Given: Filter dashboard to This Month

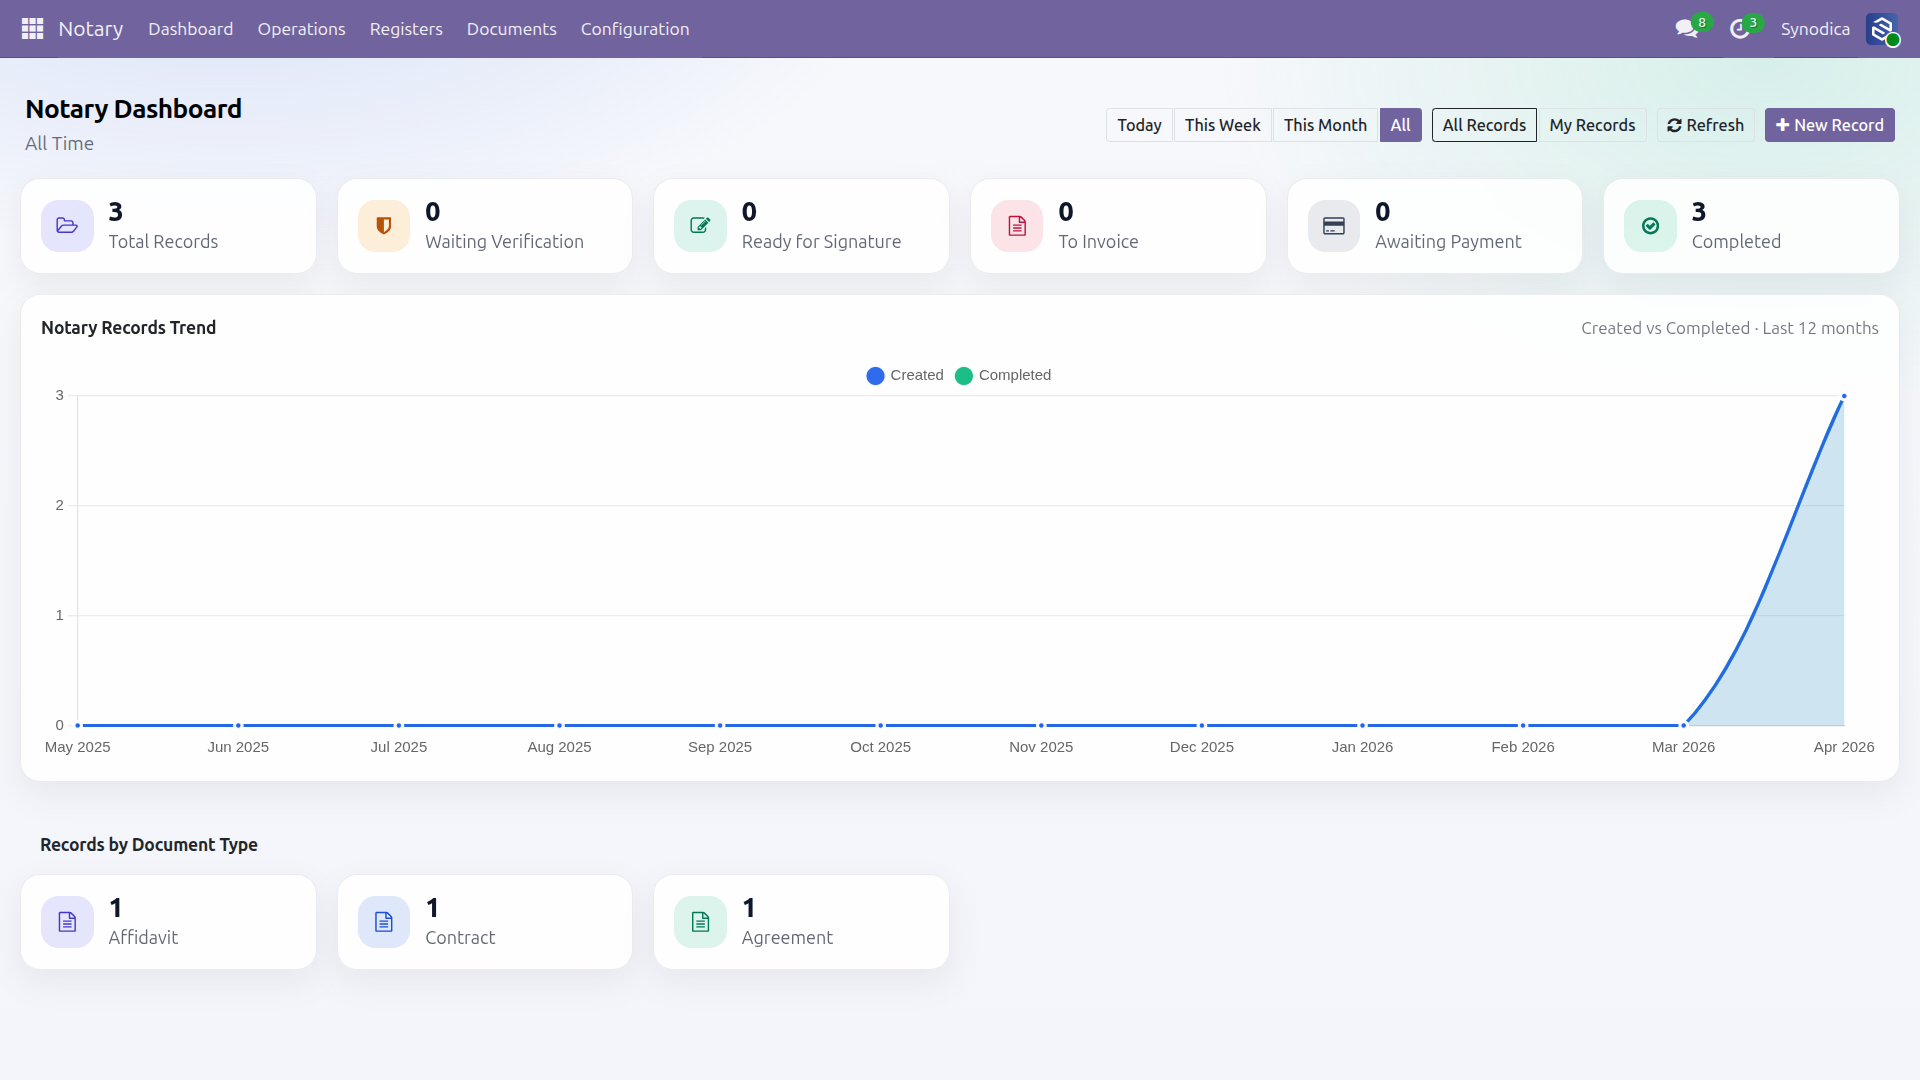Looking at the screenshot, I should 1325,125.
